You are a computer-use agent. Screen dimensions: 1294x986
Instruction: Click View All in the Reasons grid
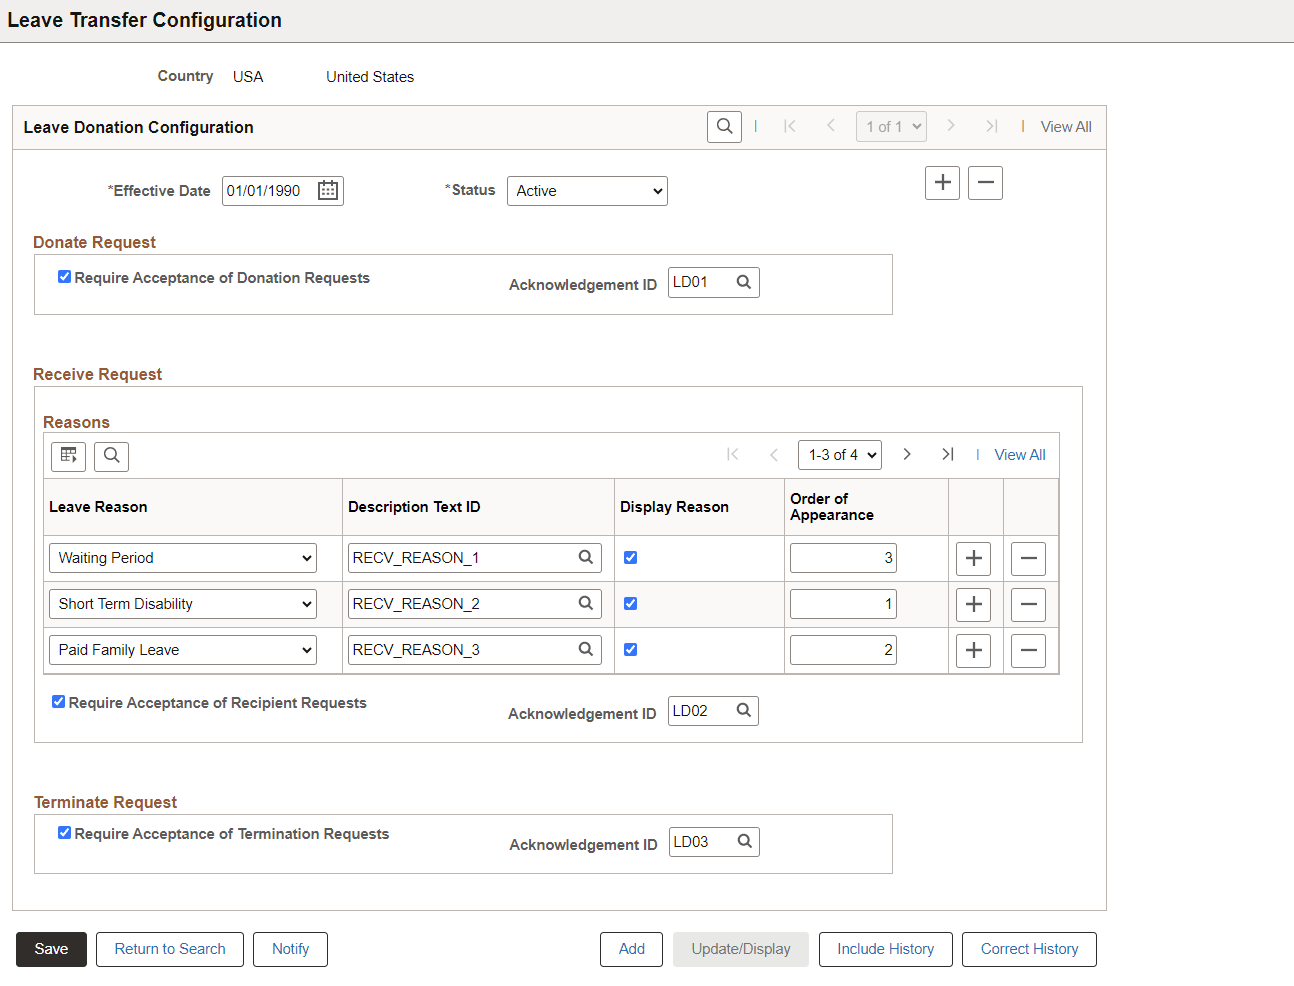pos(1019,454)
